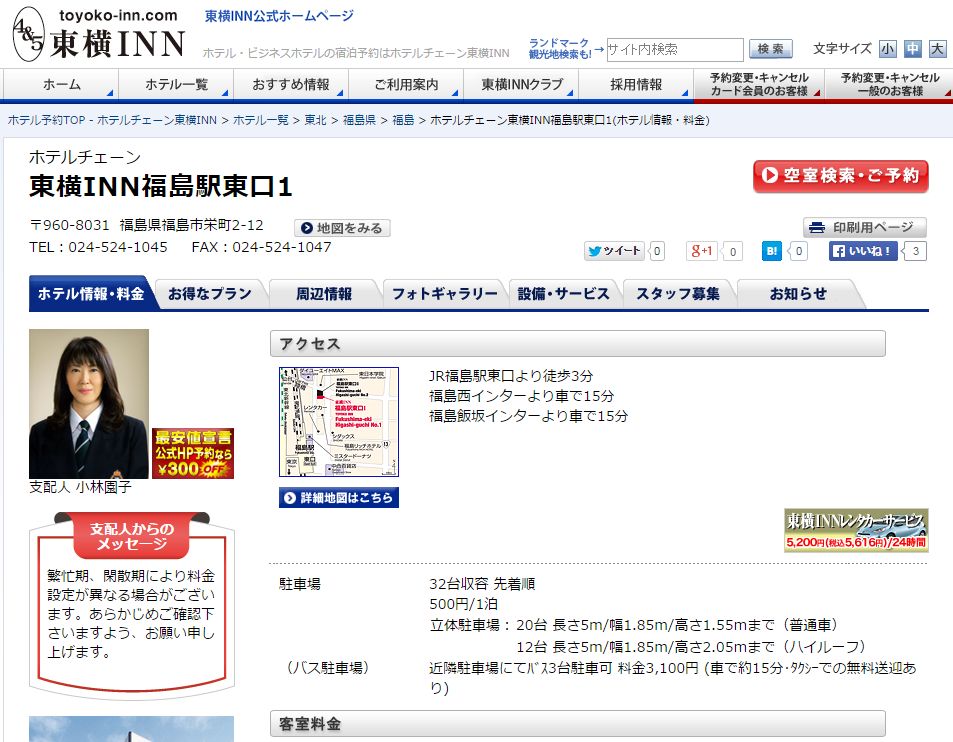This screenshot has width=953, height=742.
Task: Click the 32台収容 先着順 parking text
Action: pos(482,584)
